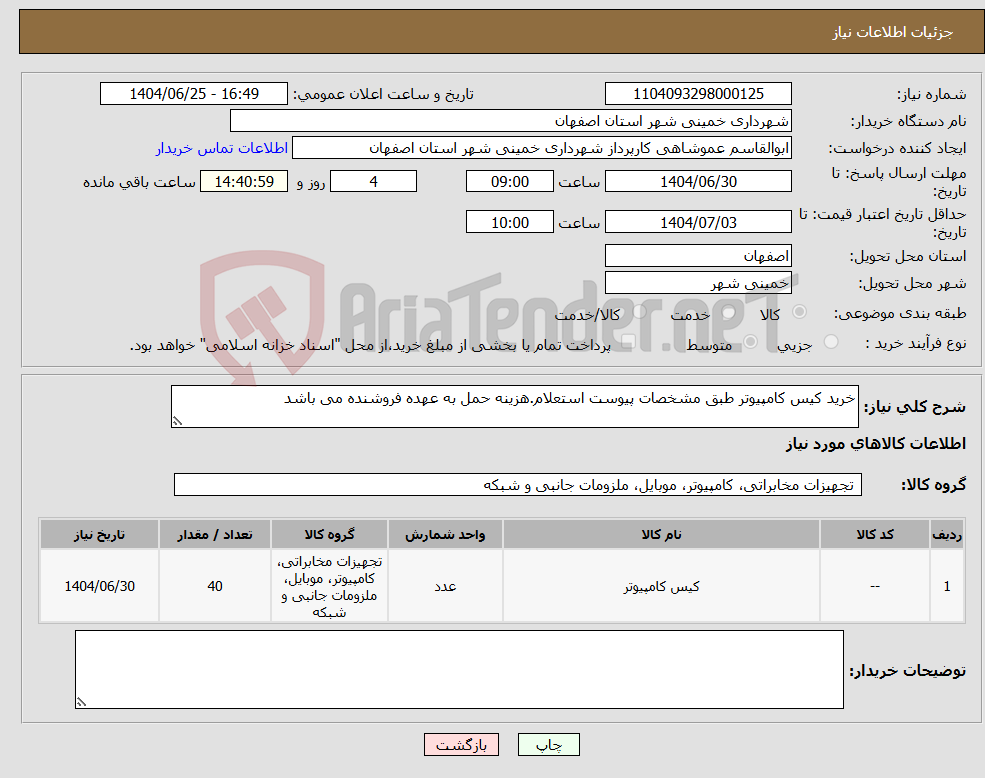Click the چاپ (Print) button
This screenshot has height=778, width=985.
pyautogui.click(x=546, y=744)
